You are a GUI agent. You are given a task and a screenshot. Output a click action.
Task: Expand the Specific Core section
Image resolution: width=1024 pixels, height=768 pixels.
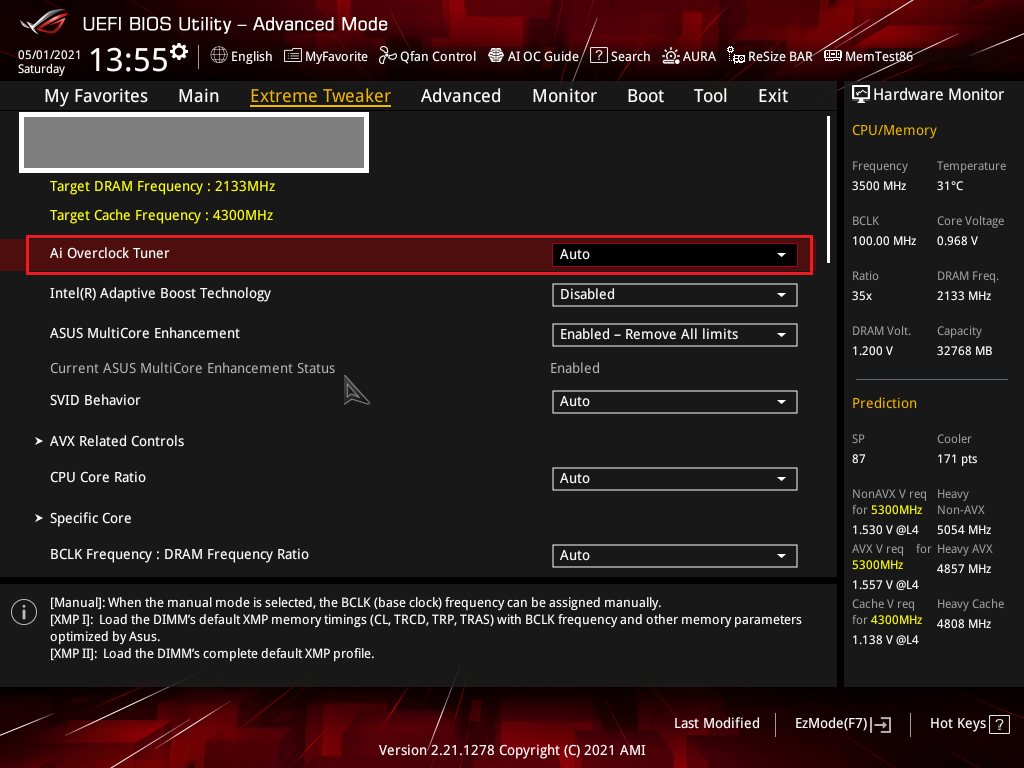(x=90, y=518)
